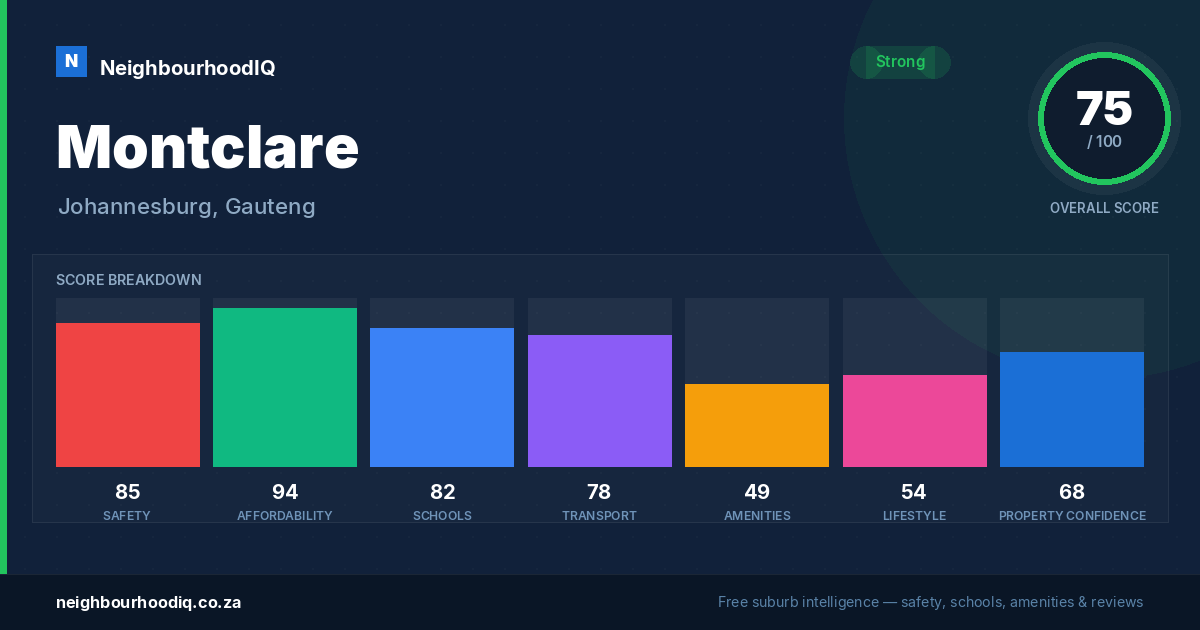The width and height of the screenshot is (1200, 630).
Task: Click the free suburb intelligence tagline
Action: [930, 602]
